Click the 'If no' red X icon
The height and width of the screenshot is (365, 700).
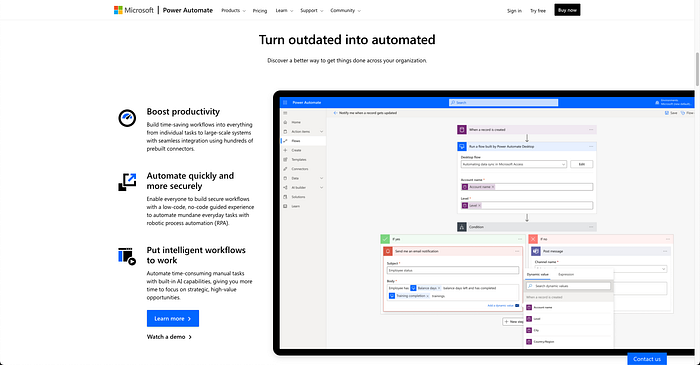coord(533,239)
